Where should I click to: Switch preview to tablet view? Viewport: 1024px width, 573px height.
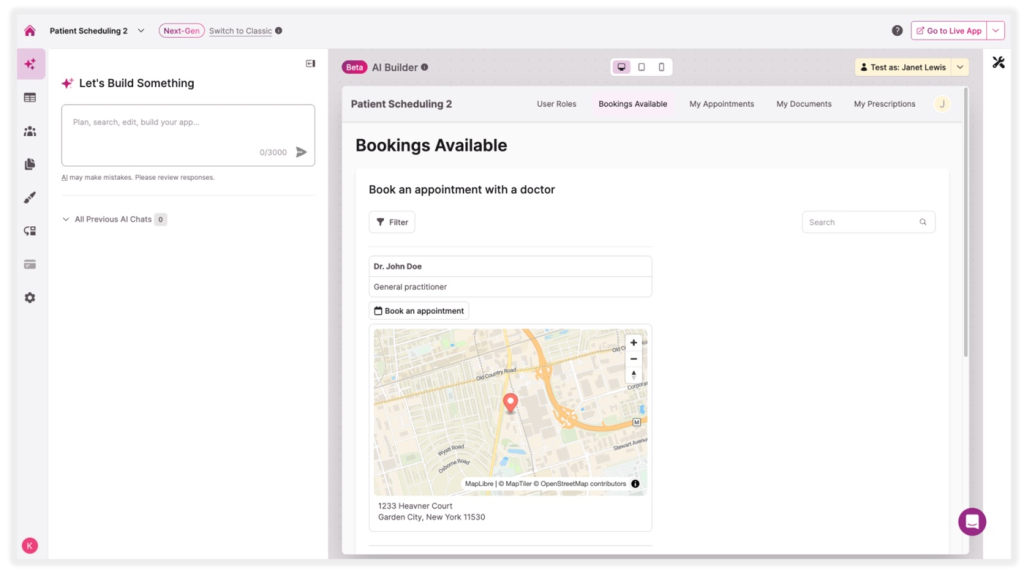pos(641,67)
